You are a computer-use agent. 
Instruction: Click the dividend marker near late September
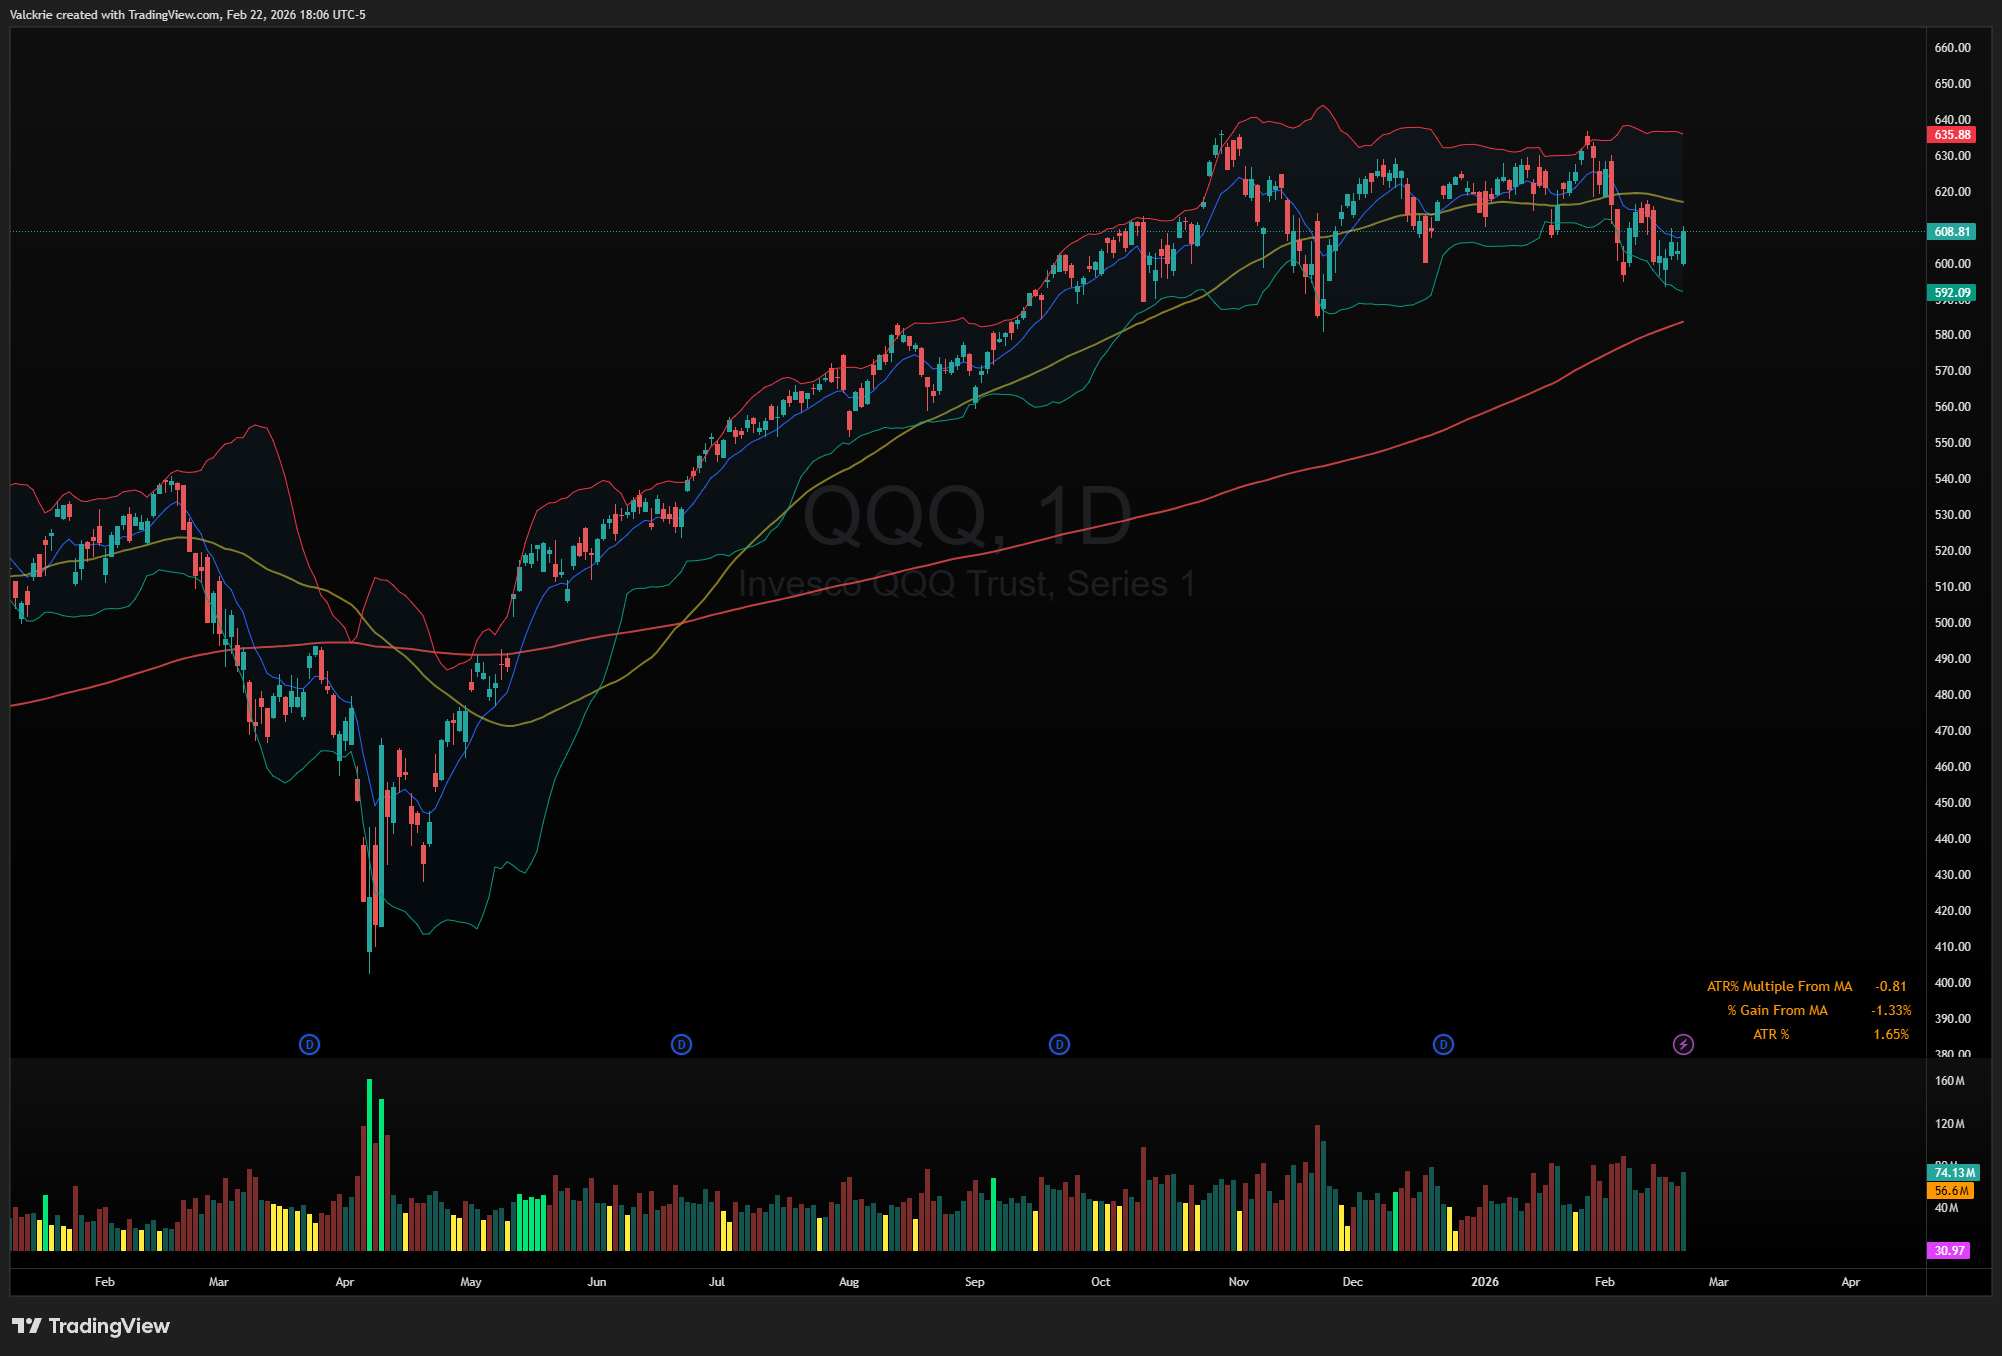click(1059, 1044)
